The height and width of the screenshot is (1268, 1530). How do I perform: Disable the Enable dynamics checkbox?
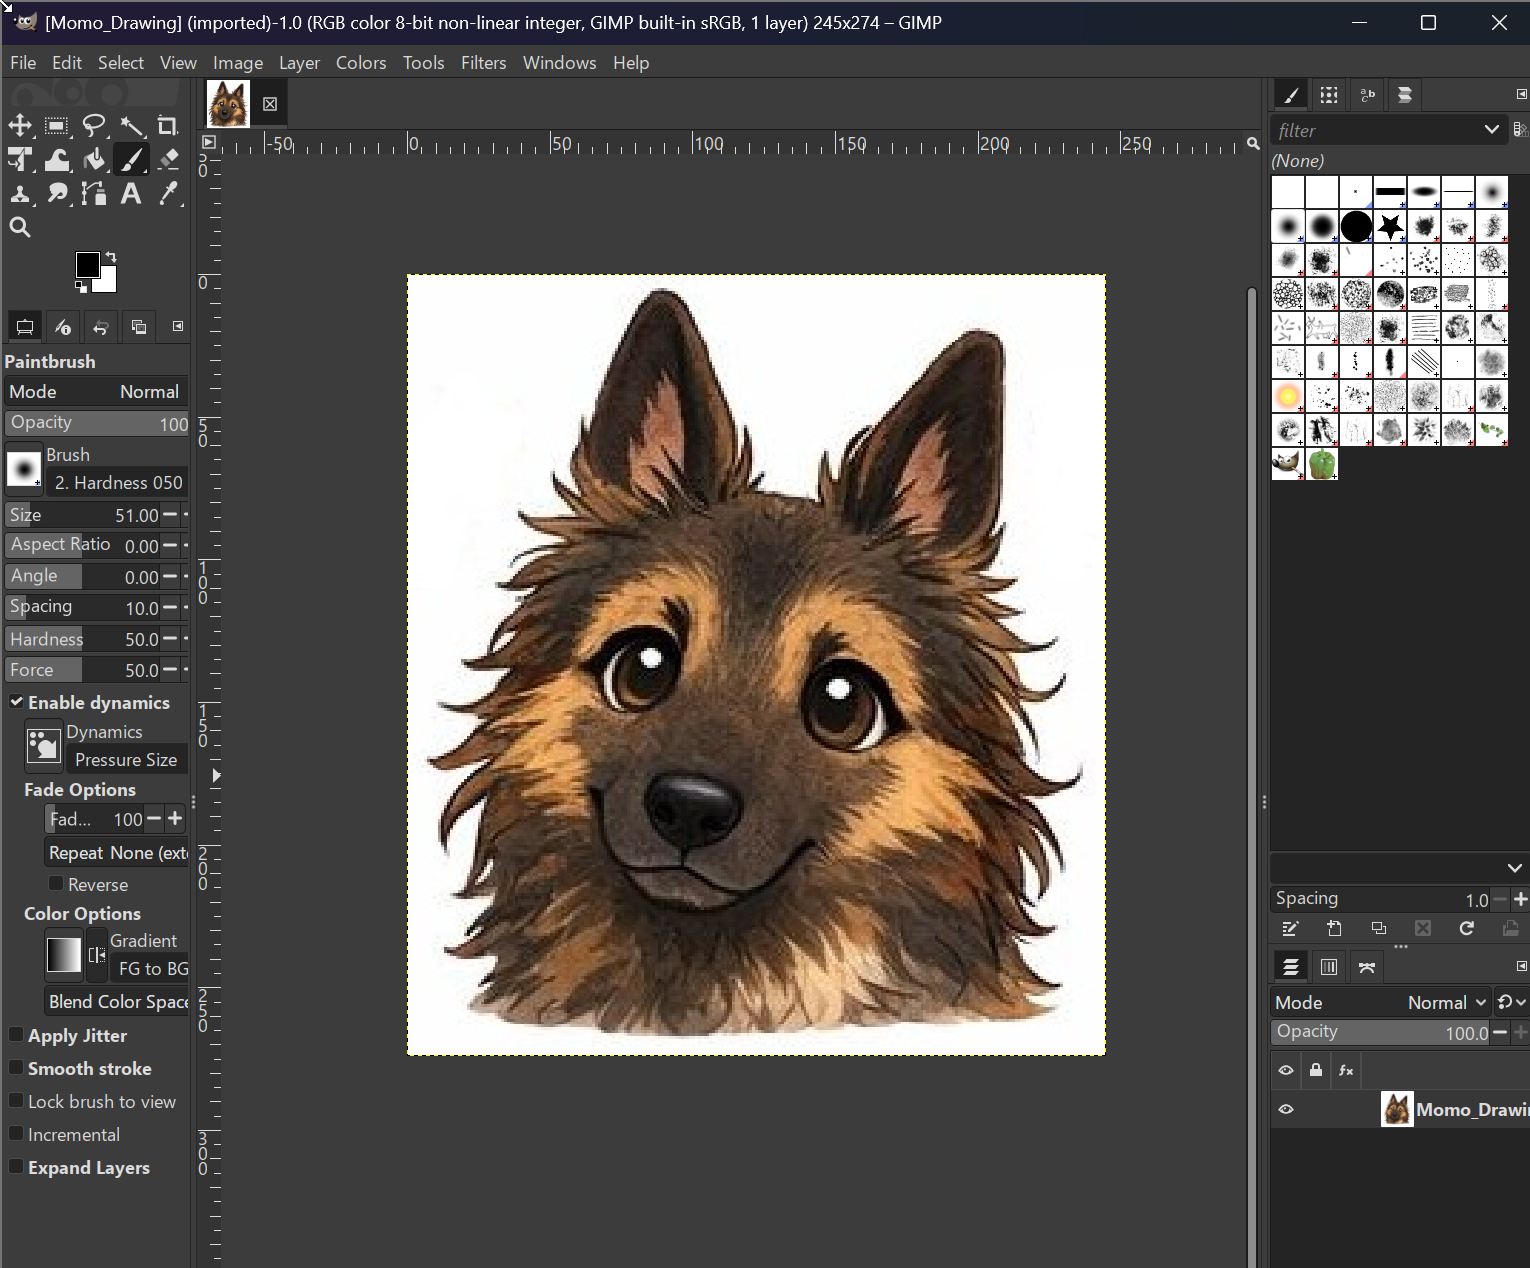[17, 702]
